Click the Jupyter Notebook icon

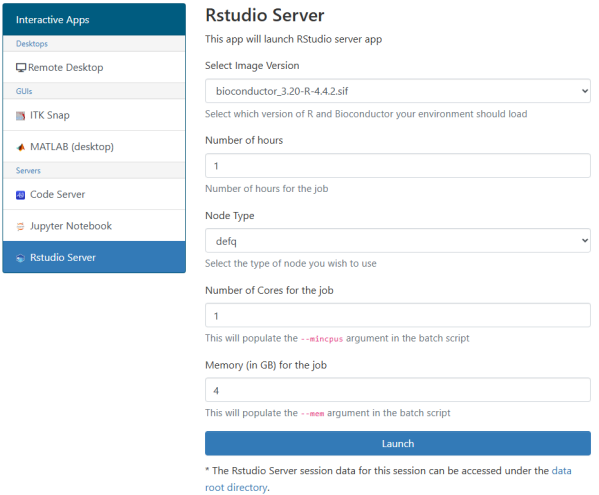[x=21, y=226]
